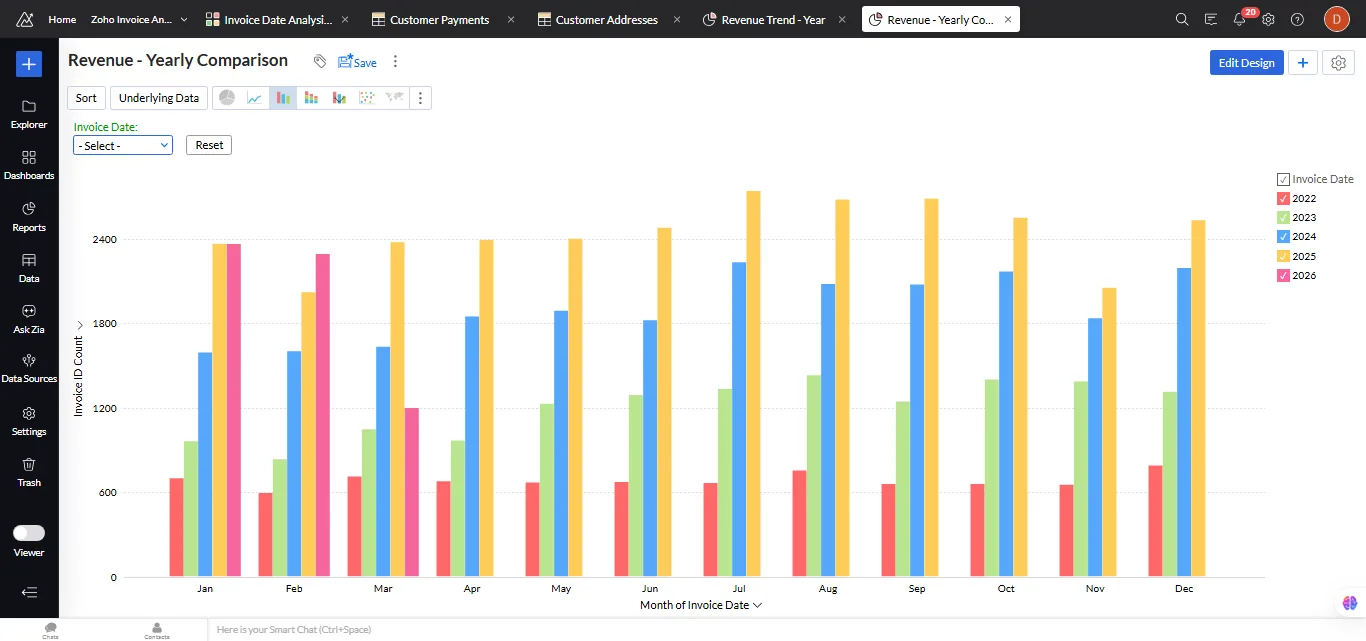
Task: Expand the Y-axis Invoice ID Count arrow
Action: [79, 324]
